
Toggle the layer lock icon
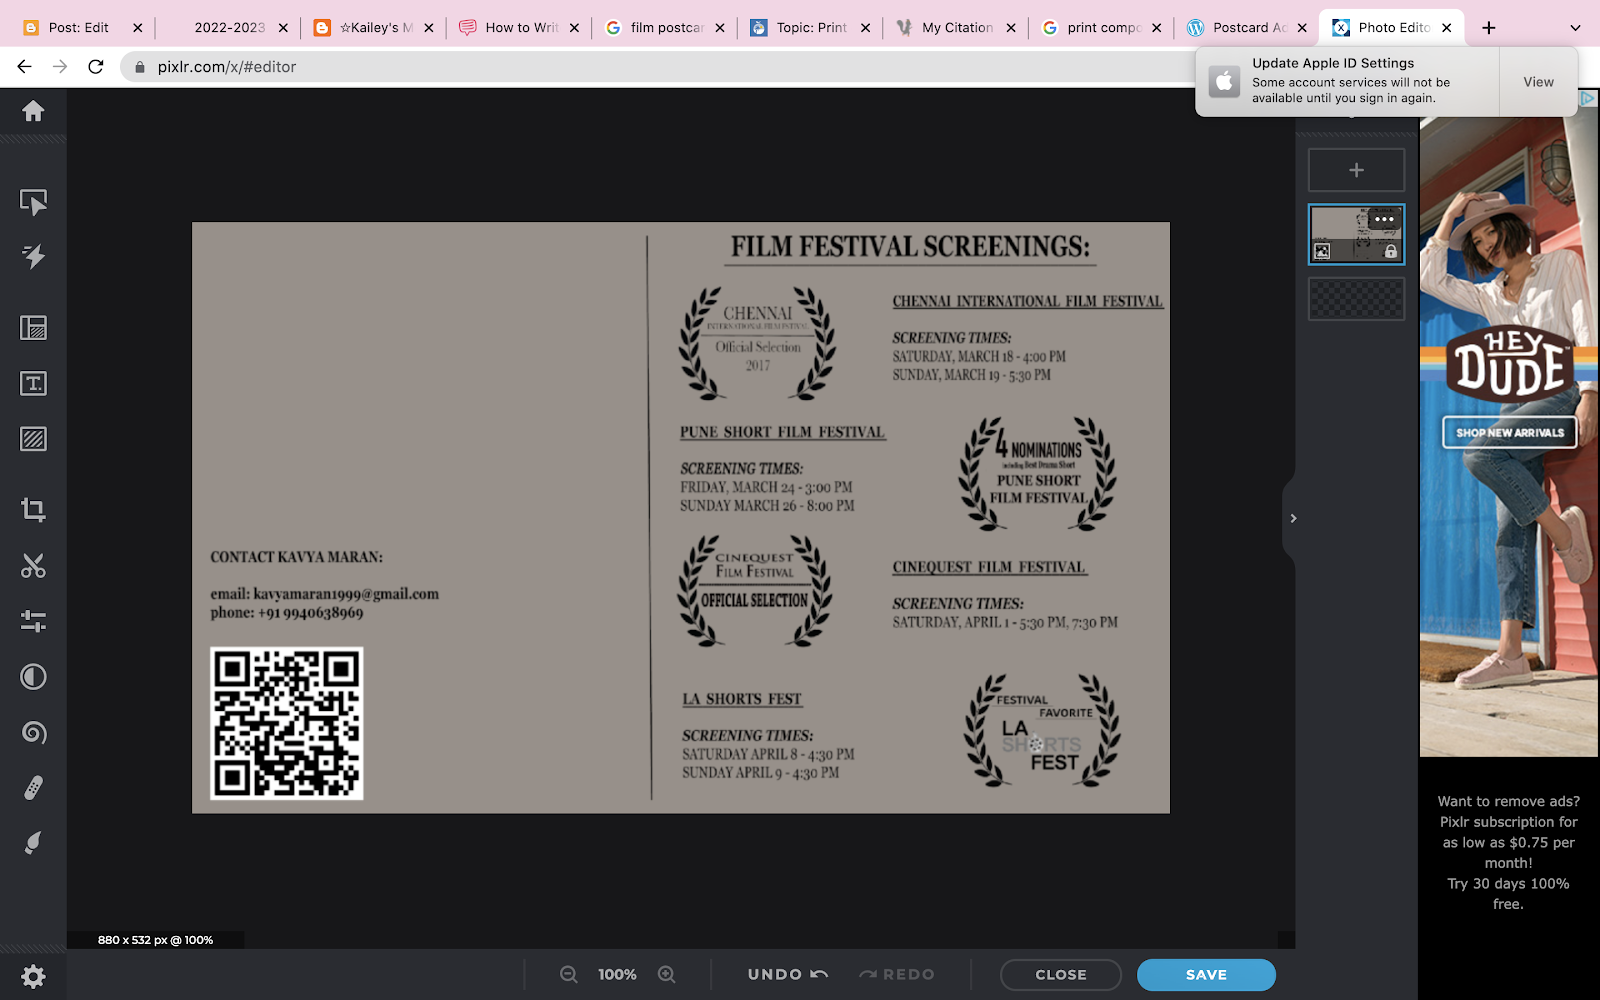point(1390,252)
